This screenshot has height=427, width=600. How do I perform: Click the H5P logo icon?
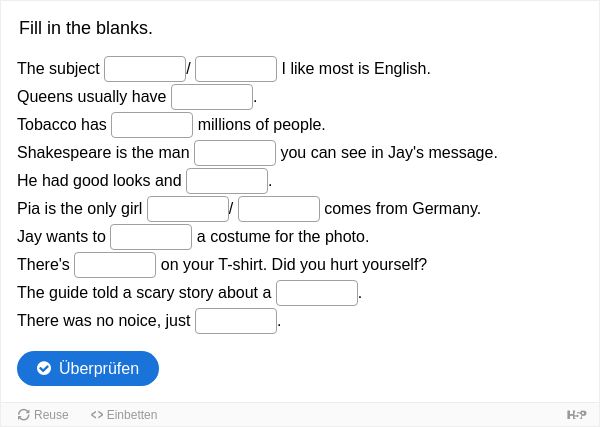coord(576,415)
